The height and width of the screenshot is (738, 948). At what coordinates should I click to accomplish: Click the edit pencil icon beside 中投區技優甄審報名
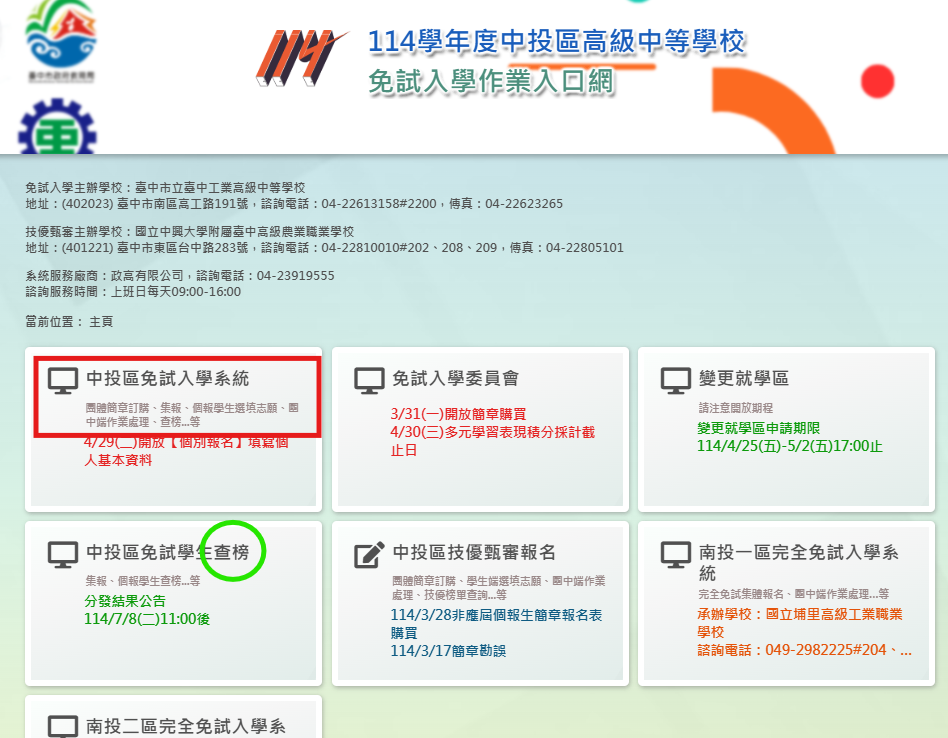coord(369,555)
